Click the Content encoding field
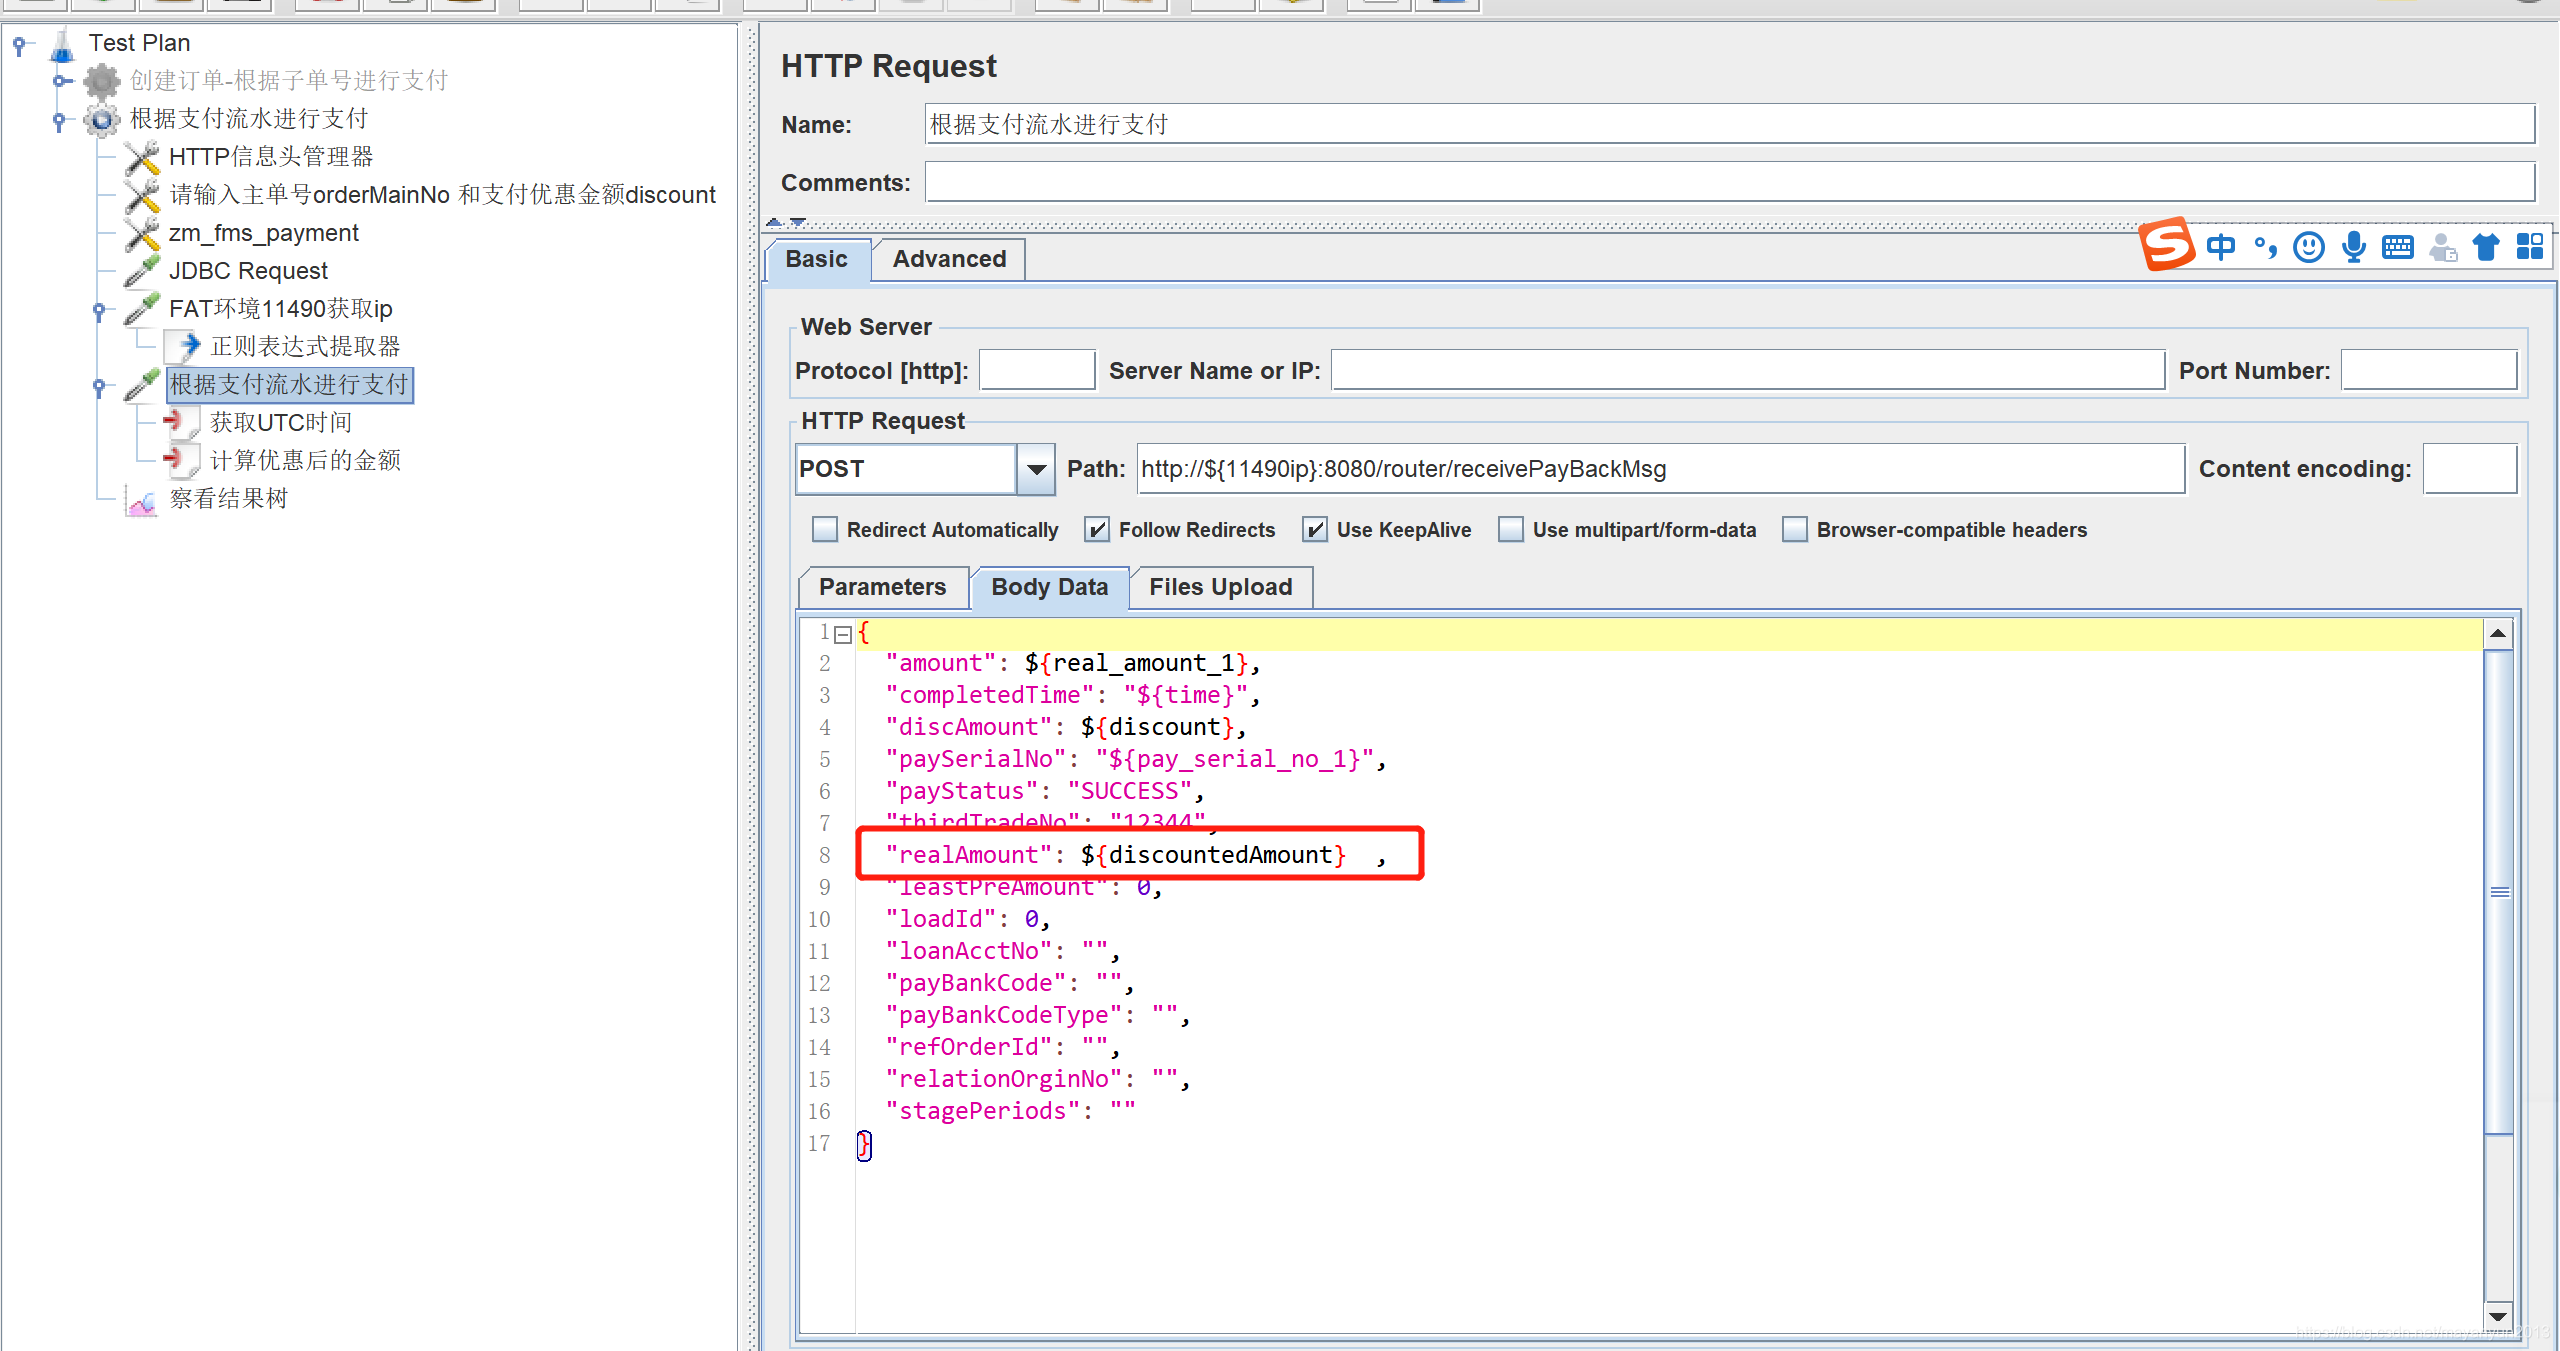Image resolution: width=2560 pixels, height=1351 pixels. tap(2470, 469)
